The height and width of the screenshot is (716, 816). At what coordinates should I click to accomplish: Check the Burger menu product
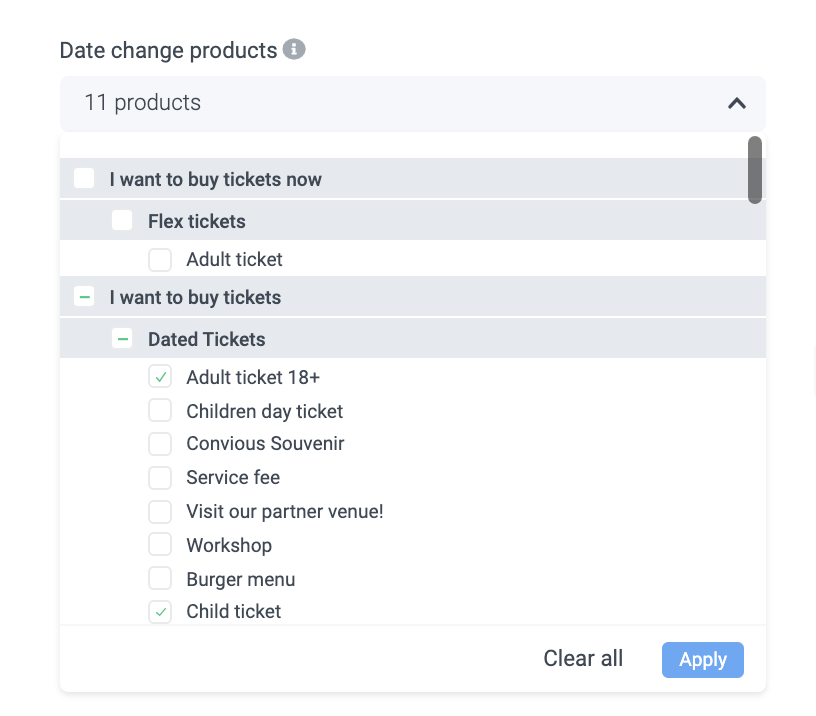click(160, 579)
